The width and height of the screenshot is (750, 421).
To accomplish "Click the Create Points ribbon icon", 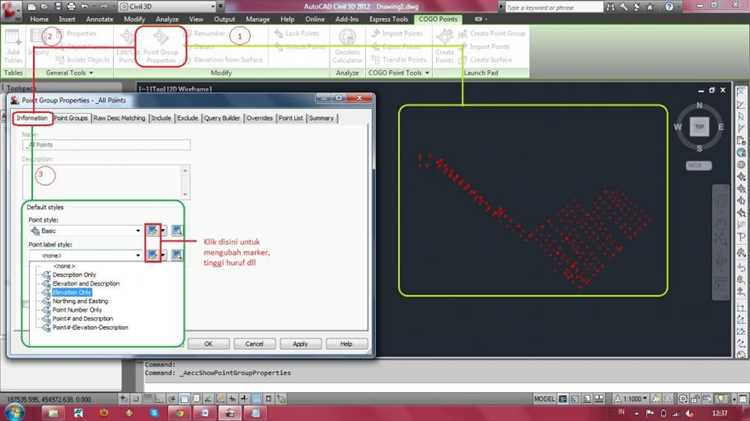I will click(445, 46).
